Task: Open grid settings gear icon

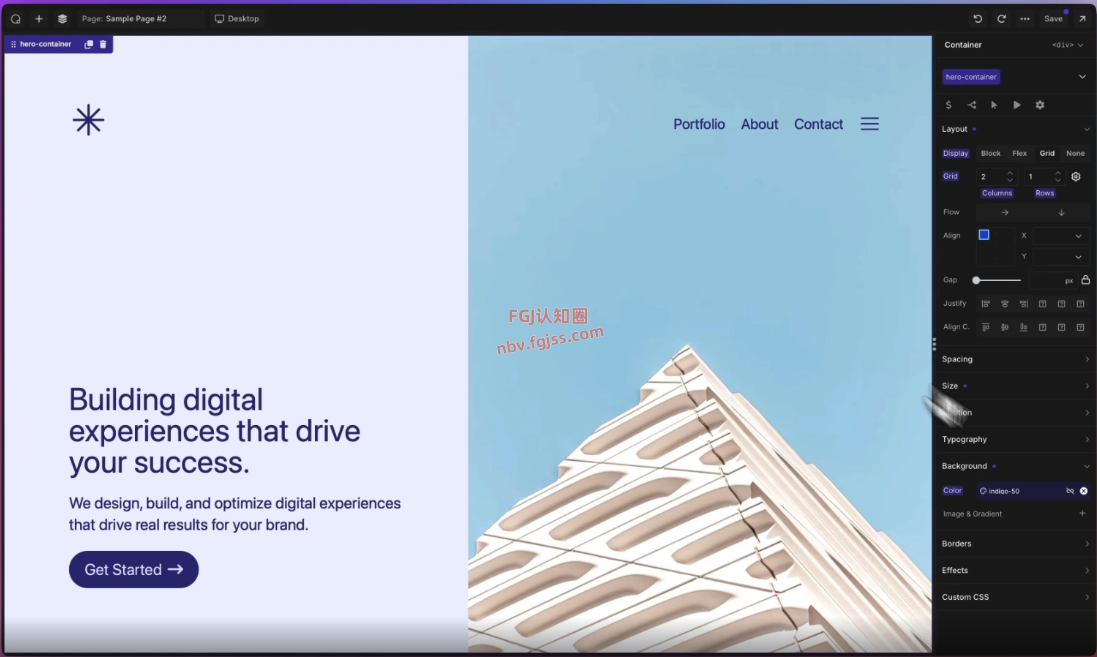Action: pyautogui.click(x=1076, y=177)
